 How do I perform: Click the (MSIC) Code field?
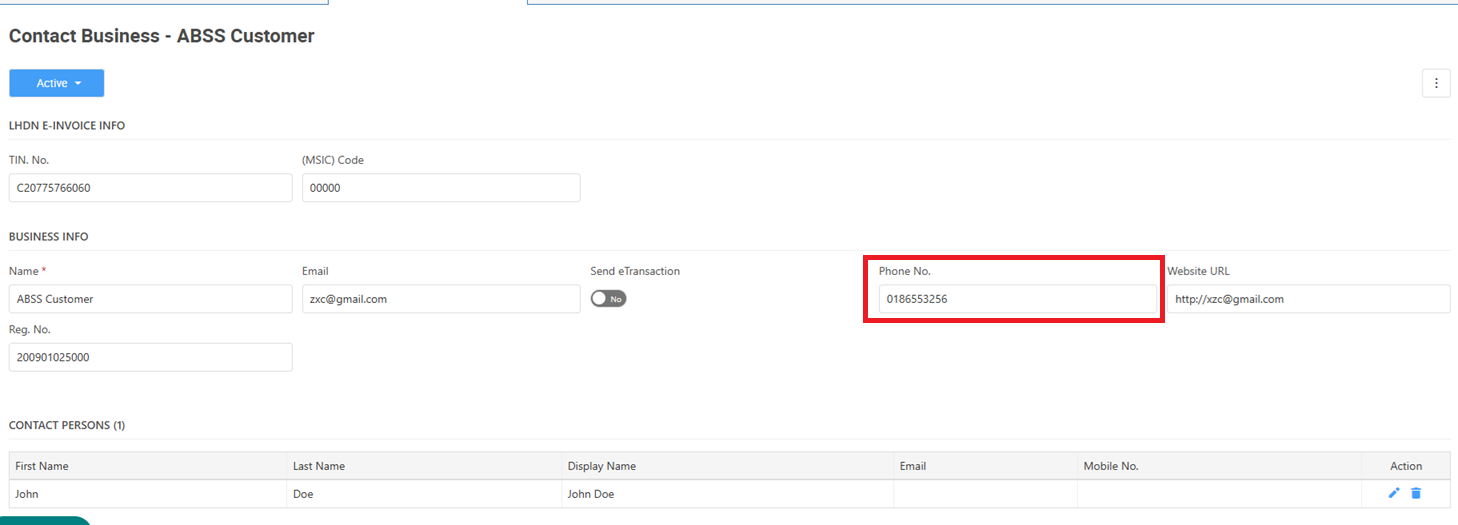click(x=441, y=188)
